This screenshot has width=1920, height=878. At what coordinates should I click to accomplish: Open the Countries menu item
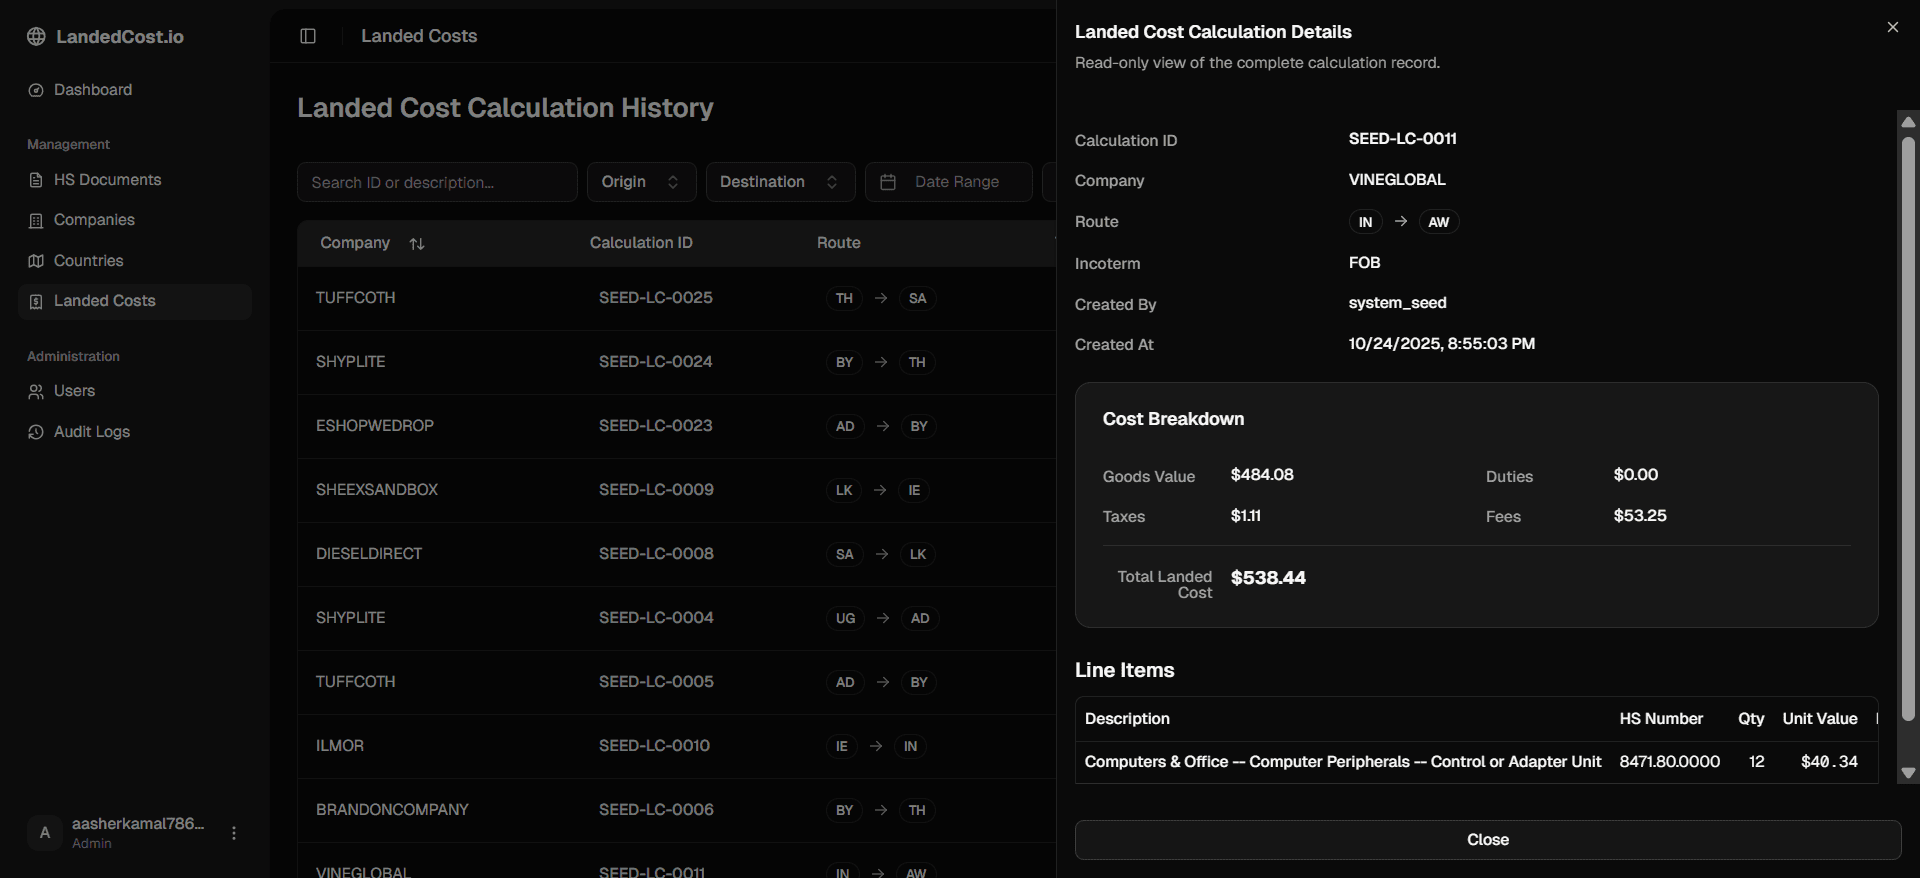(x=88, y=261)
